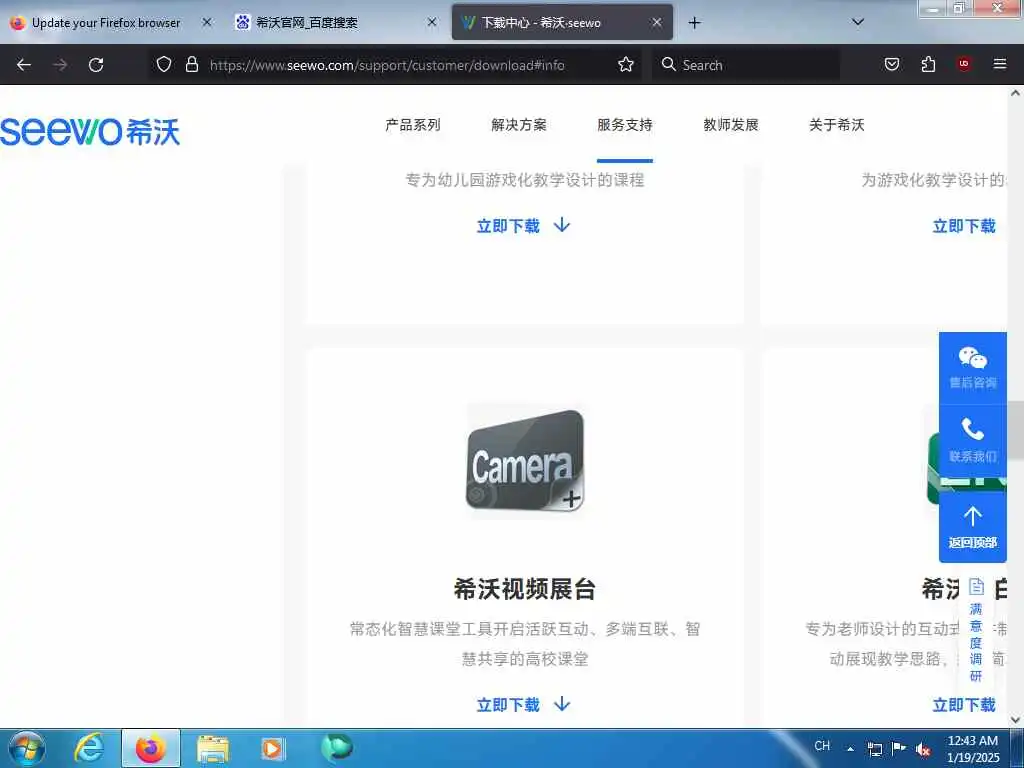This screenshot has height=768, width=1024.
Task: Open File Explorer from taskbar
Action: [x=213, y=748]
